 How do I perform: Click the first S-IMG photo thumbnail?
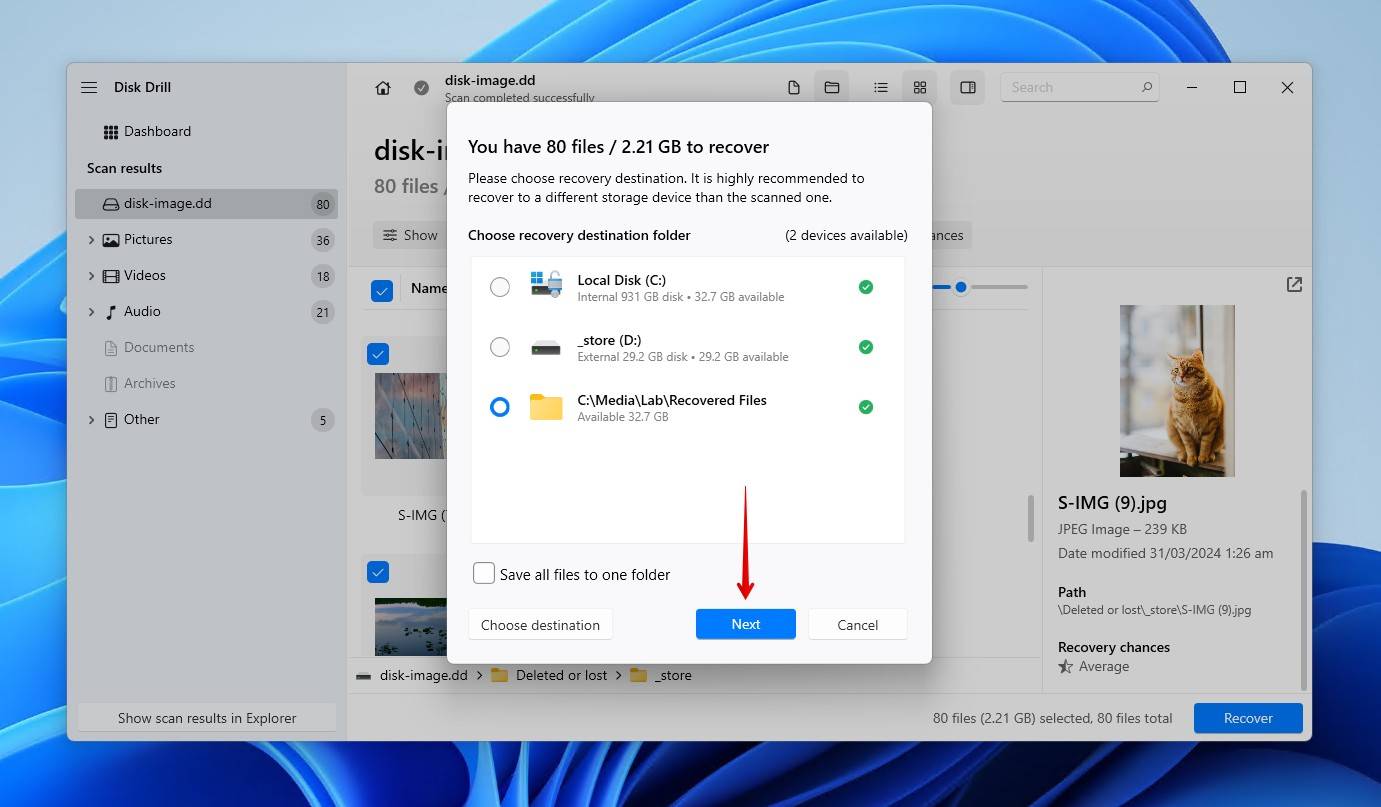click(x=410, y=416)
